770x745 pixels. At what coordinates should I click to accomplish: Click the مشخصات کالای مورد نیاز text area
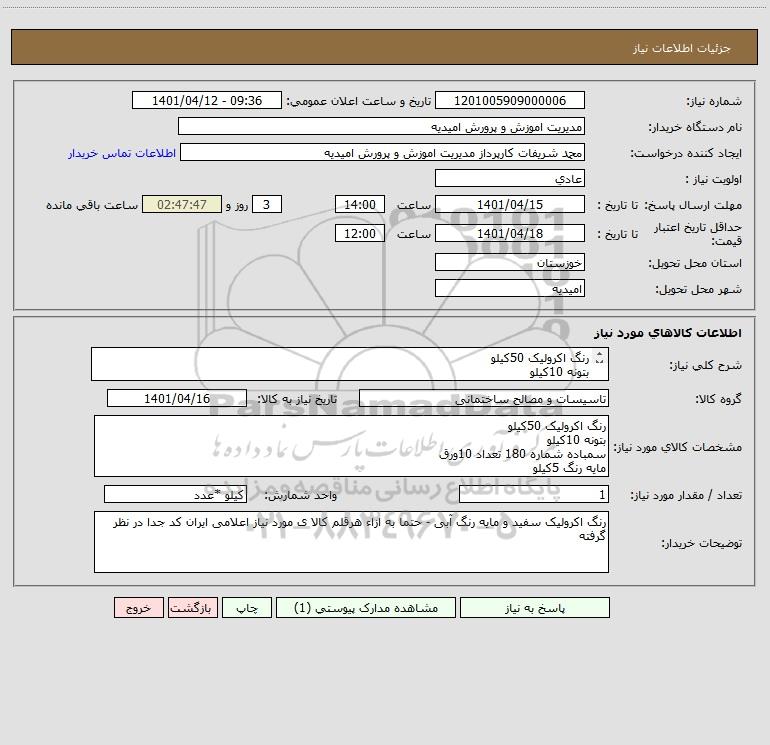point(351,446)
